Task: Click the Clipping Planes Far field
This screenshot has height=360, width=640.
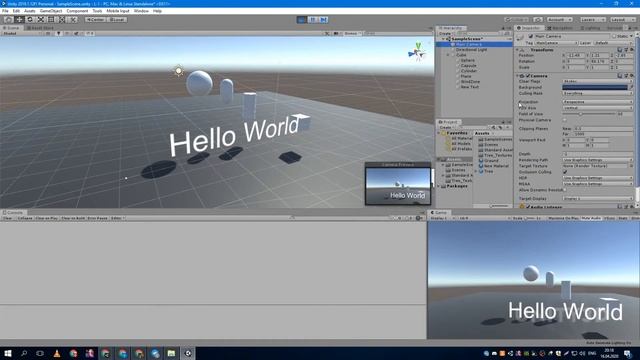Action: tap(603, 134)
